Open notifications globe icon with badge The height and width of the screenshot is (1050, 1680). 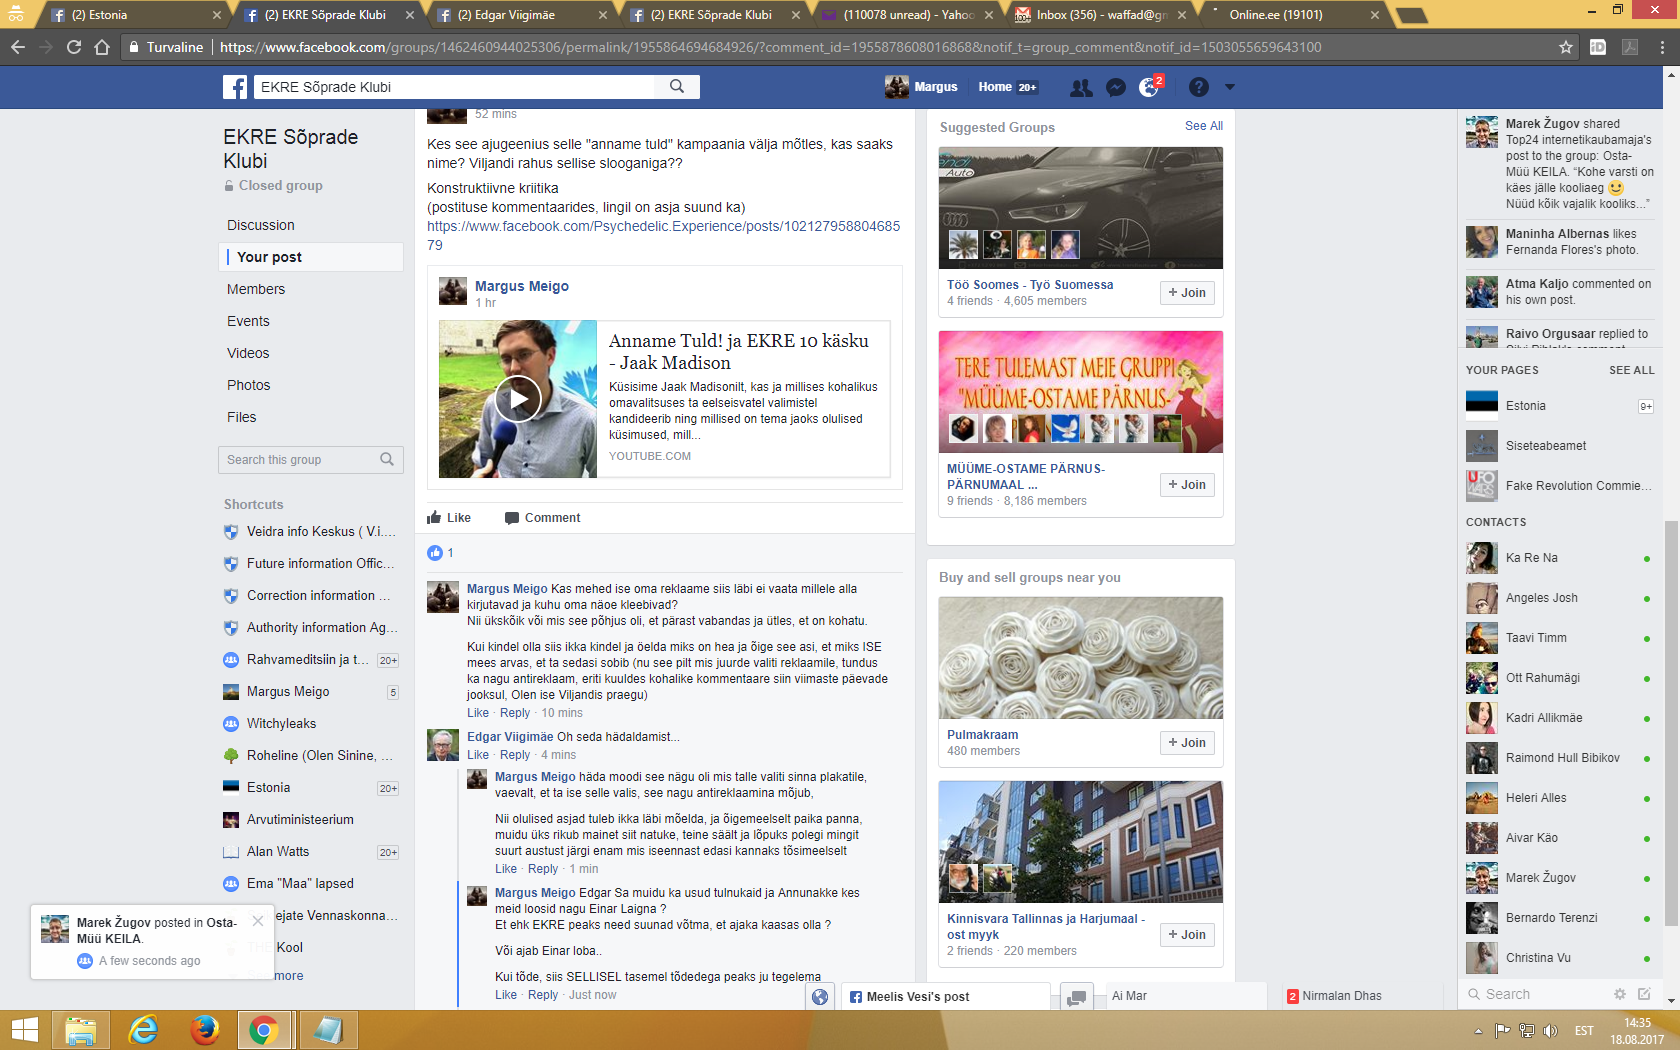click(x=1149, y=88)
